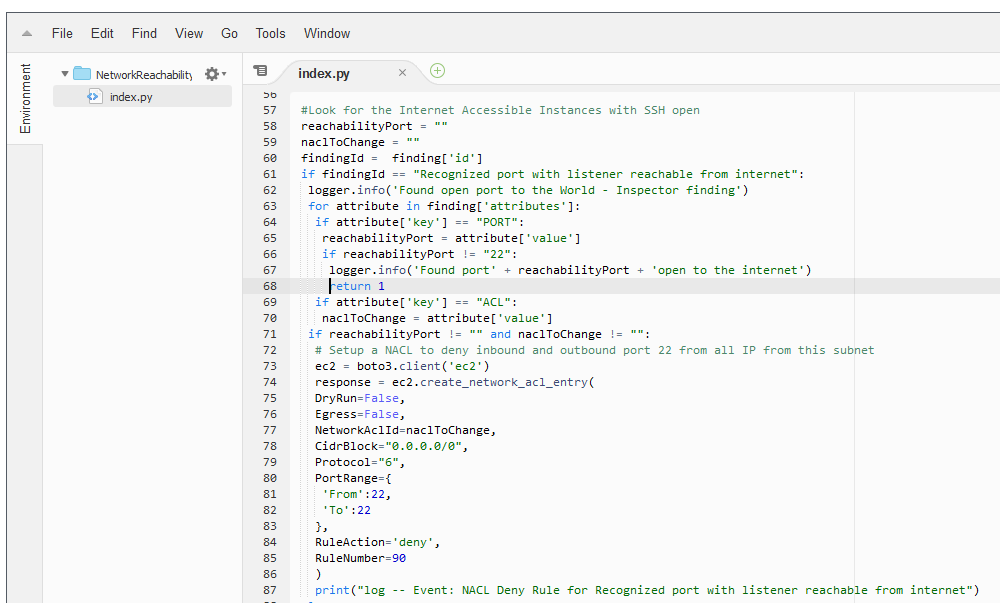Screen dimensions: 1000x603
Task: Click the string "22" on line 66
Action: click(497, 254)
